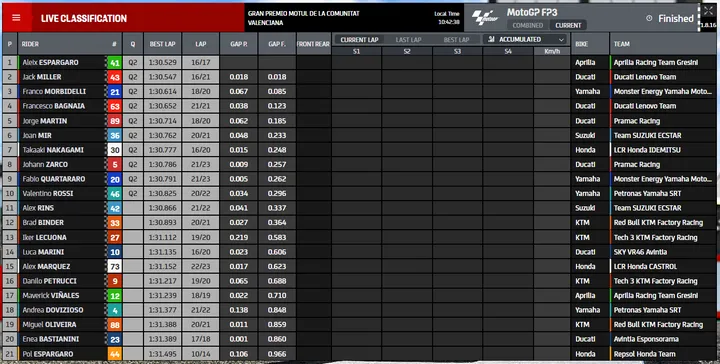Switch to COMBINED classification
The image size is (720, 364).
[528, 25]
